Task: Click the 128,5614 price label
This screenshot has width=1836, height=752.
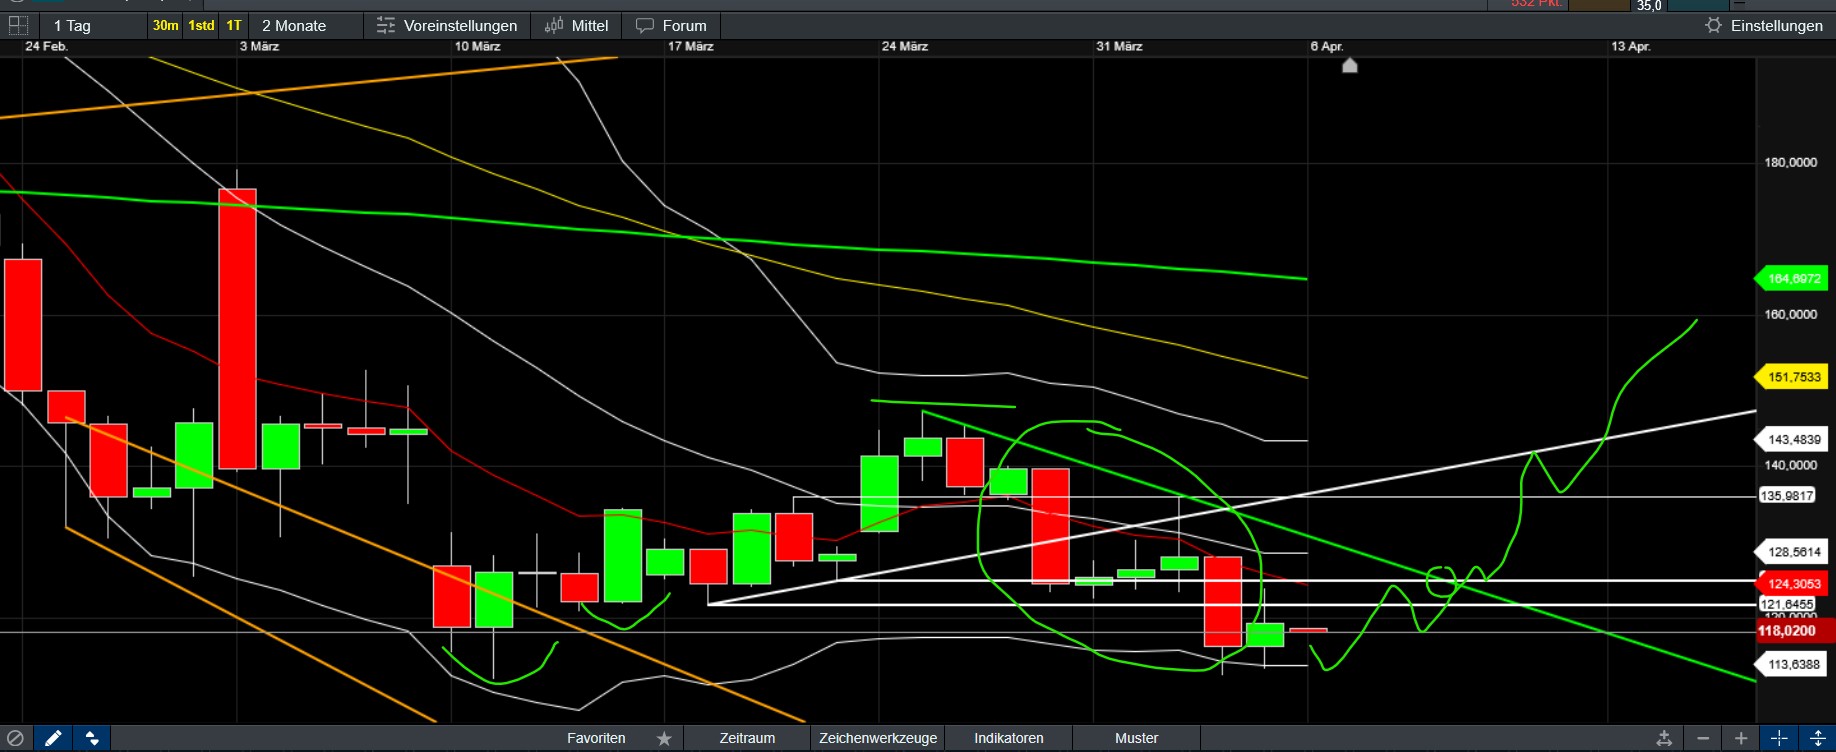Action: click(1793, 552)
